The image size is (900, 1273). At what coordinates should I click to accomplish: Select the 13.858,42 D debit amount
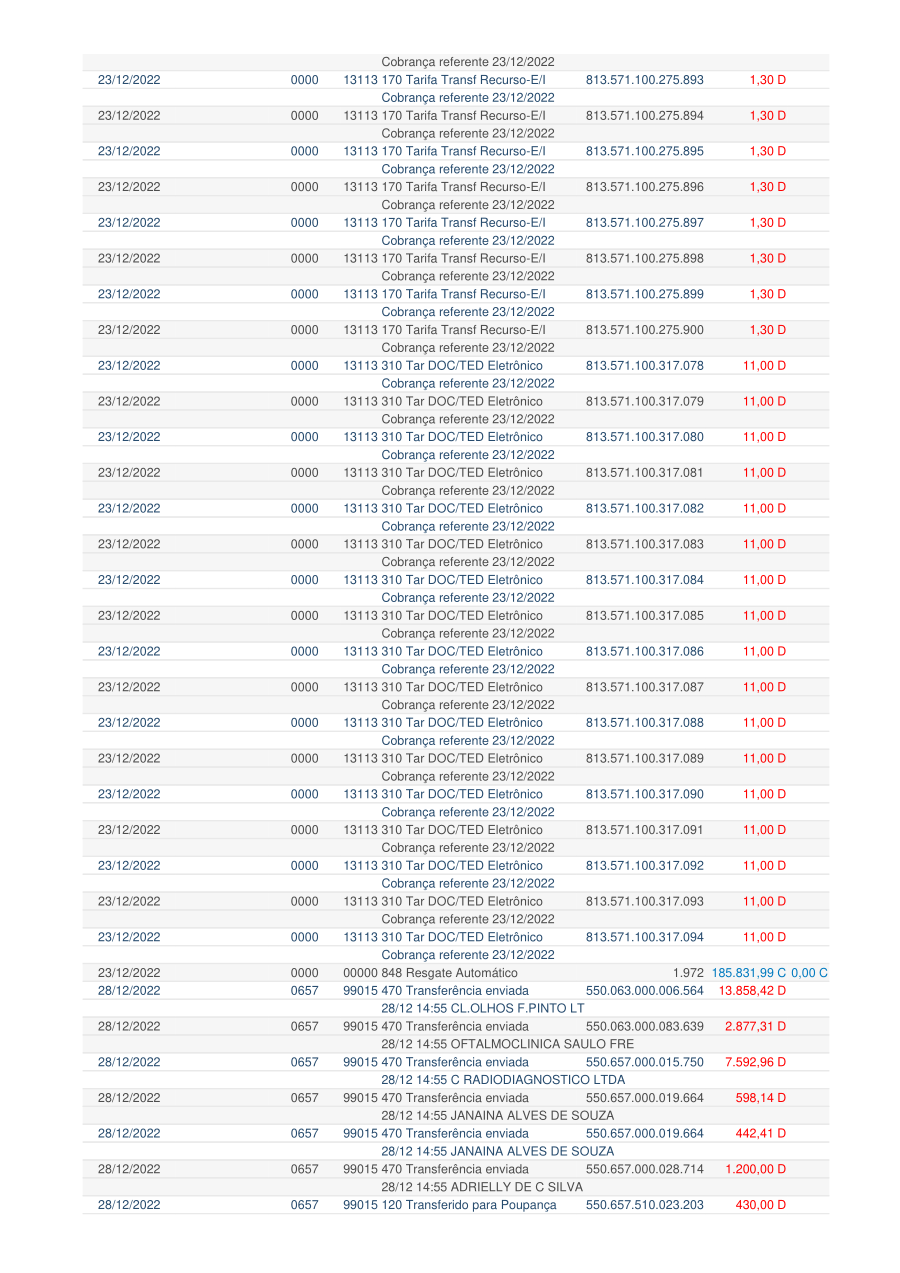coord(752,991)
